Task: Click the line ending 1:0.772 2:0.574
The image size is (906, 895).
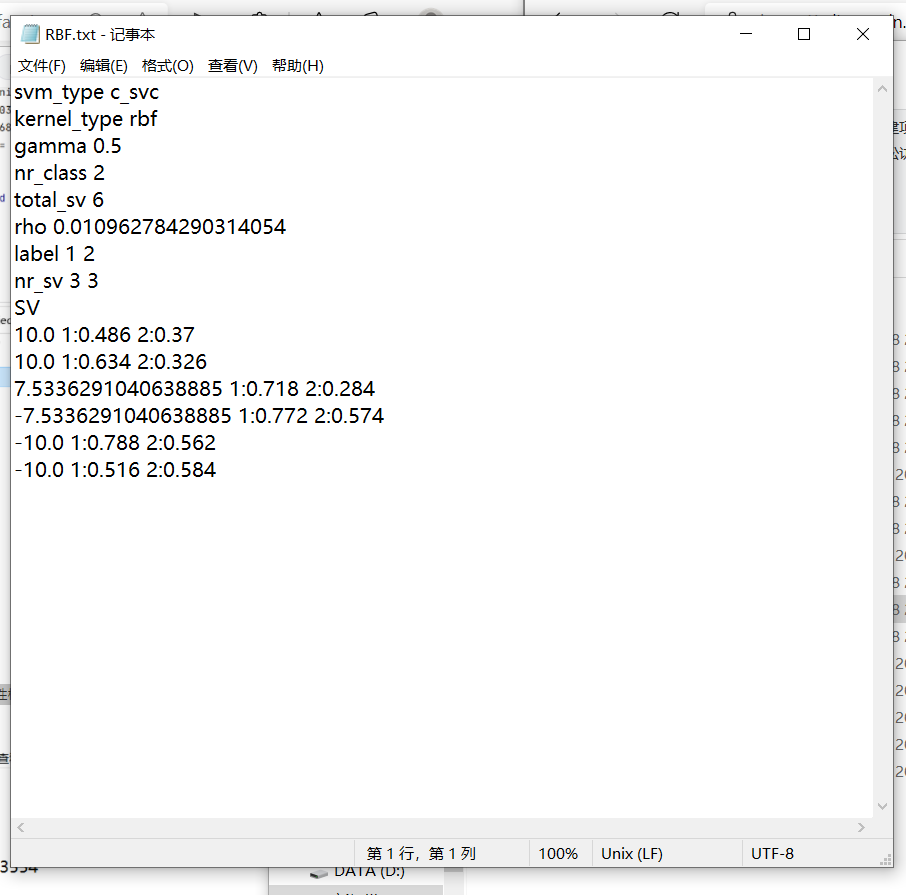Action: tap(199, 416)
